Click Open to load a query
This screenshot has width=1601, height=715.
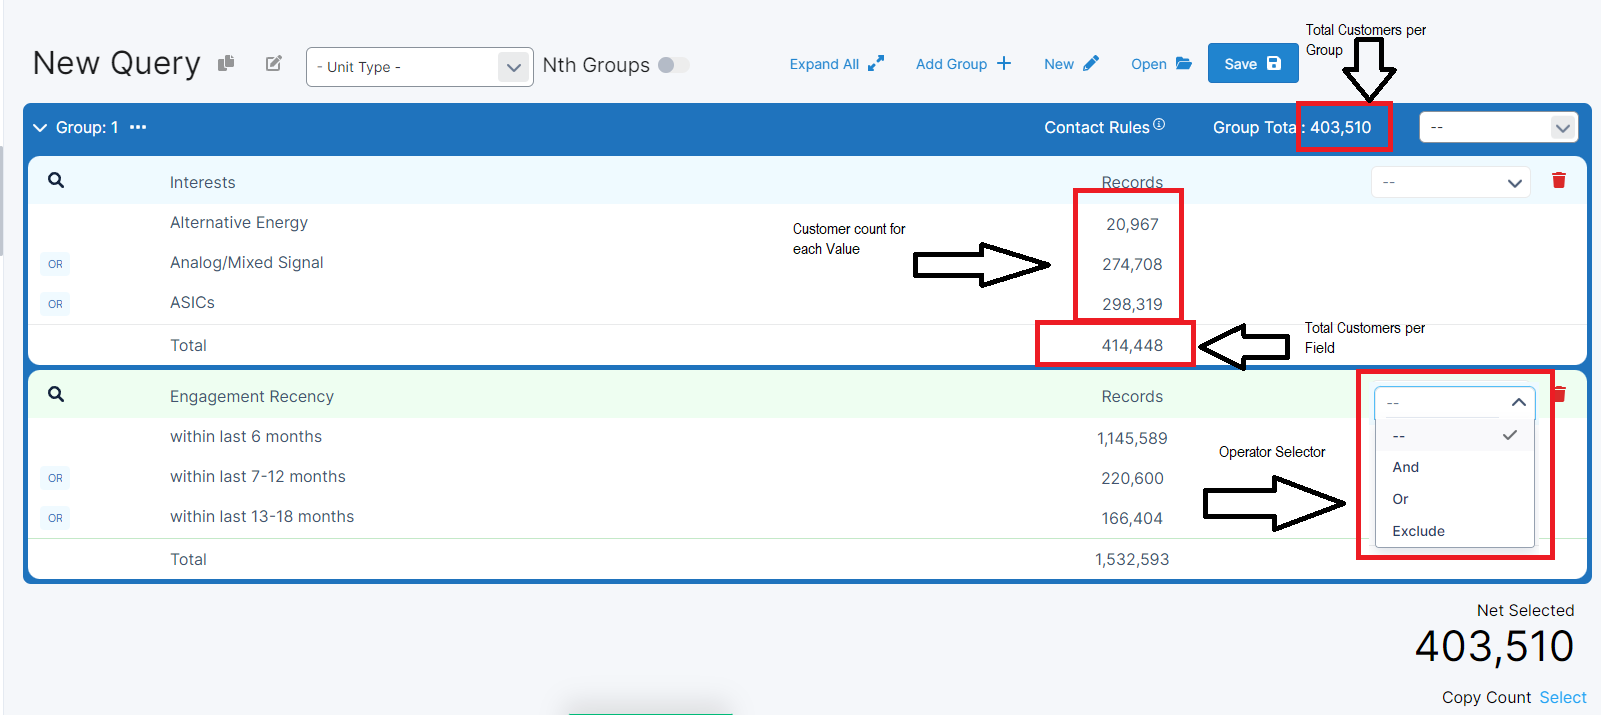point(1160,64)
